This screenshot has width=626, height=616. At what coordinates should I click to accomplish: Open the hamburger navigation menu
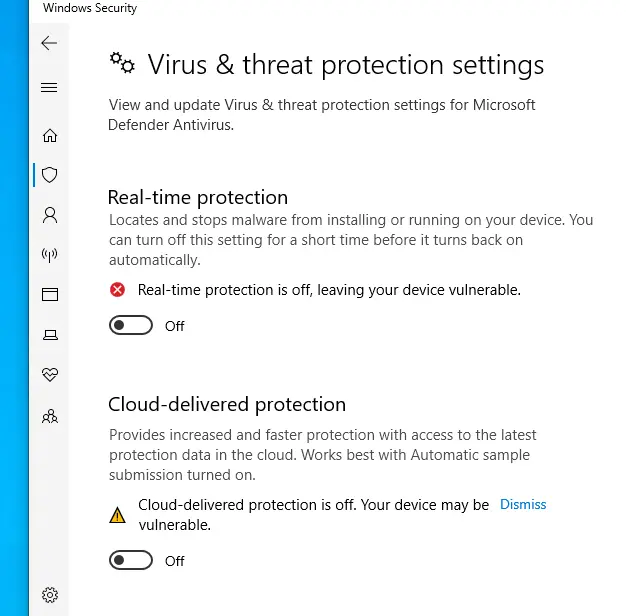48,88
